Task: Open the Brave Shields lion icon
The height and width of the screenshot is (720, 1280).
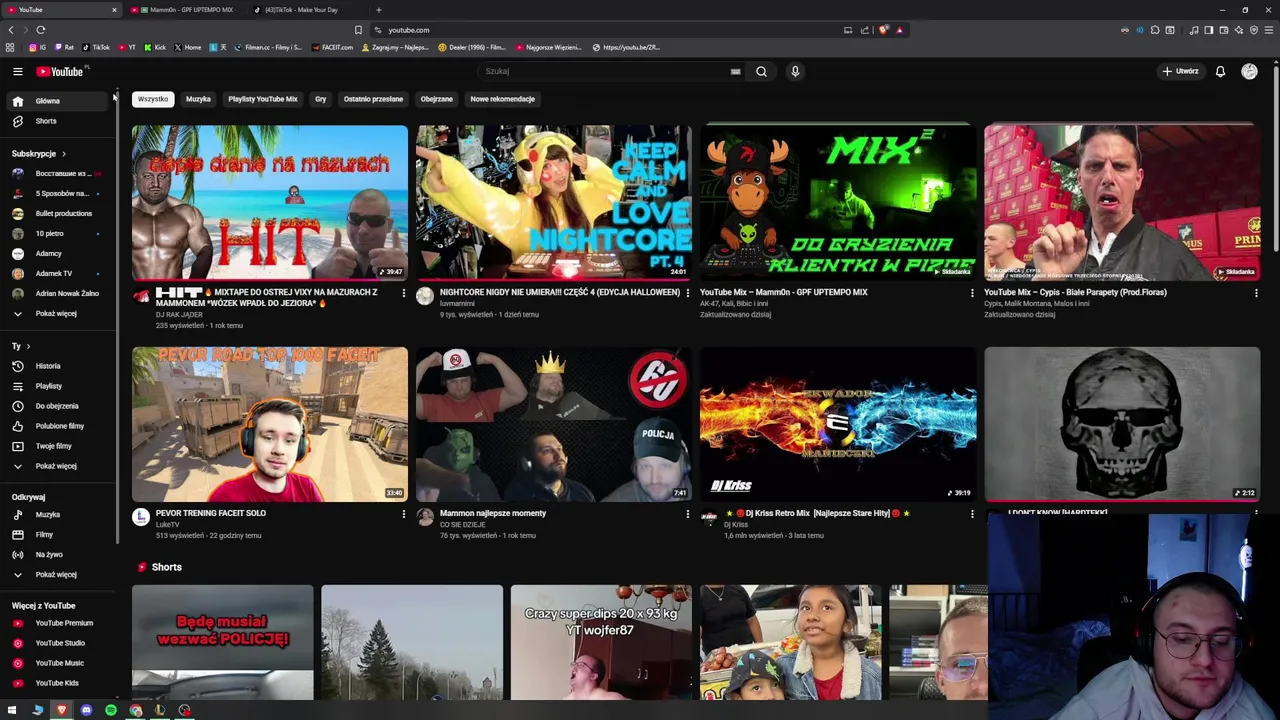Action: click(883, 30)
